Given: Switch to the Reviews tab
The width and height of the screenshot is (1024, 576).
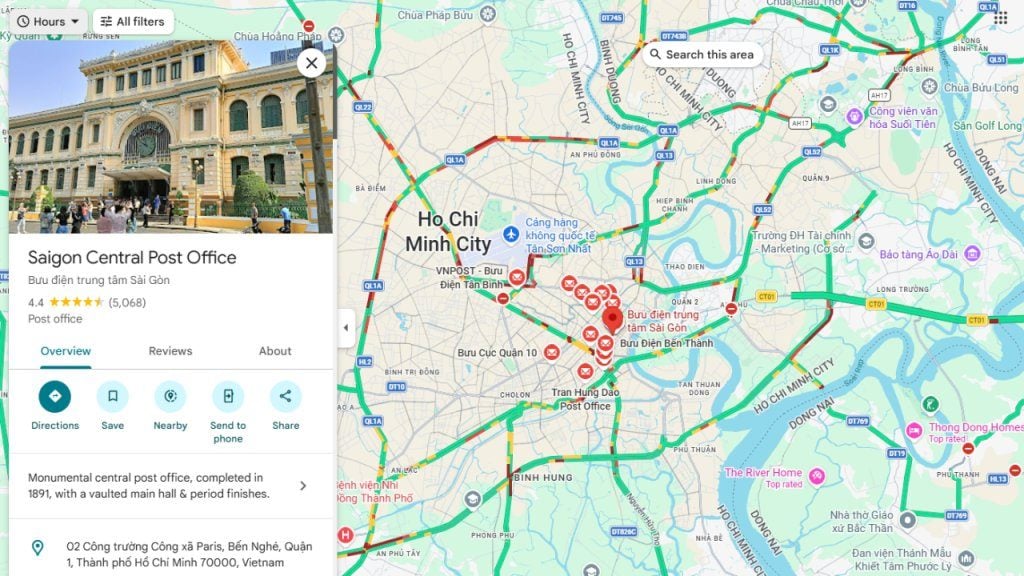Looking at the screenshot, I should (170, 351).
